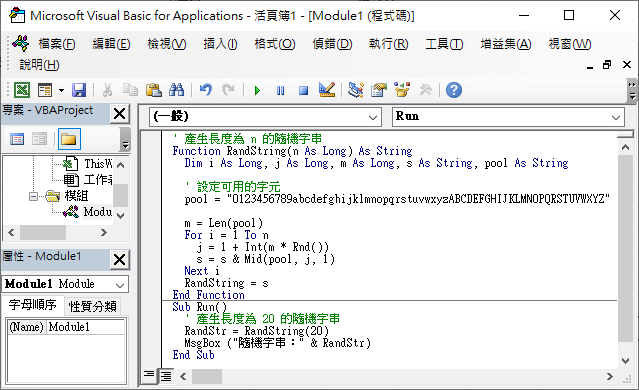Click the Paste clipboard icon
The image size is (639, 390).
tap(154, 90)
